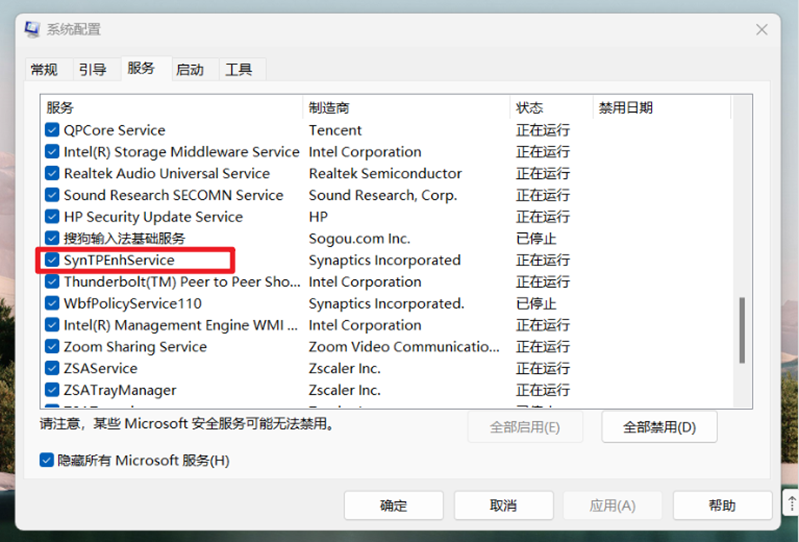This screenshot has width=799, height=542.
Task: Disable the ZSATrayManager service checkbox
Action: click(x=52, y=390)
